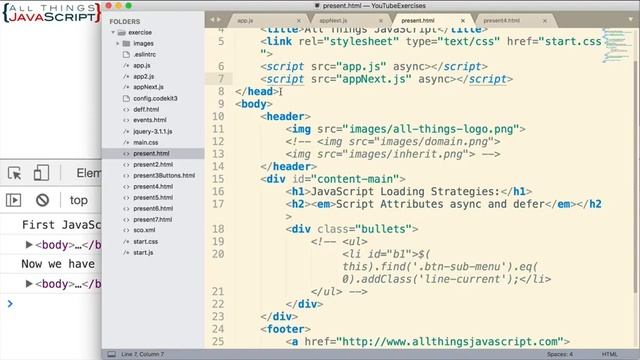The width and height of the screenshot is (640, 360).
Task: Open start.css in the sidebar
Action: point(145,242)
